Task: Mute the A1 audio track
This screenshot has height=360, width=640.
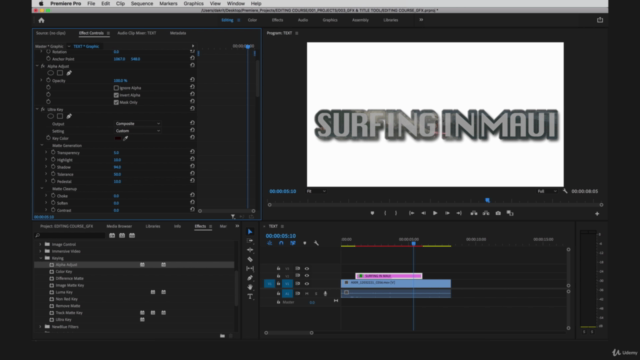Action: (x=307, y=293)
